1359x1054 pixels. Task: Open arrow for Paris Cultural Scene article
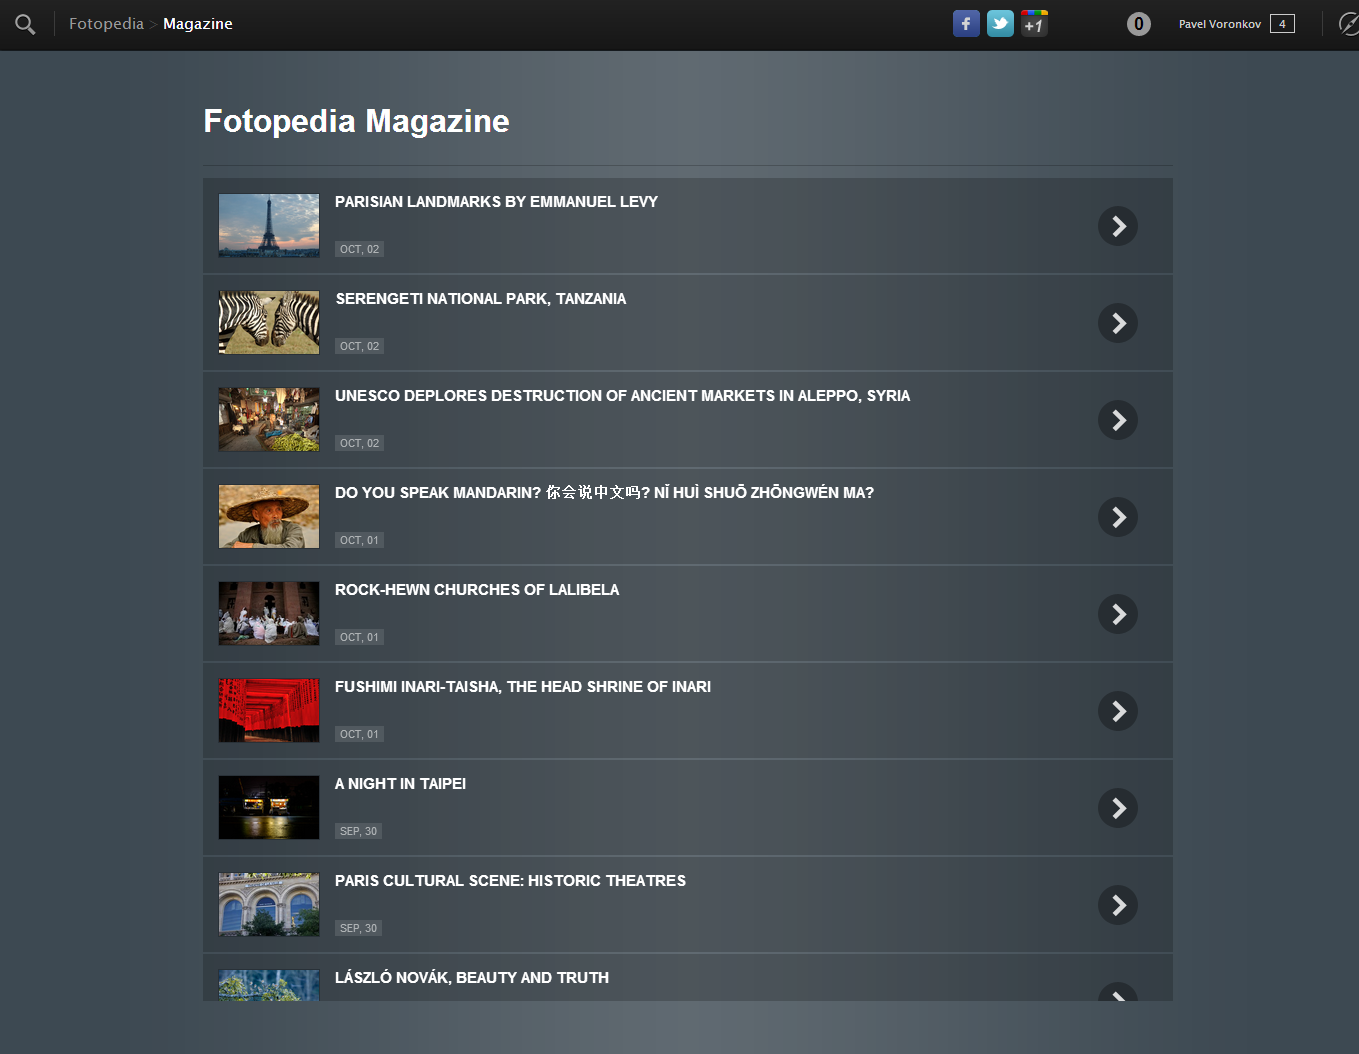pos(1118,905)
